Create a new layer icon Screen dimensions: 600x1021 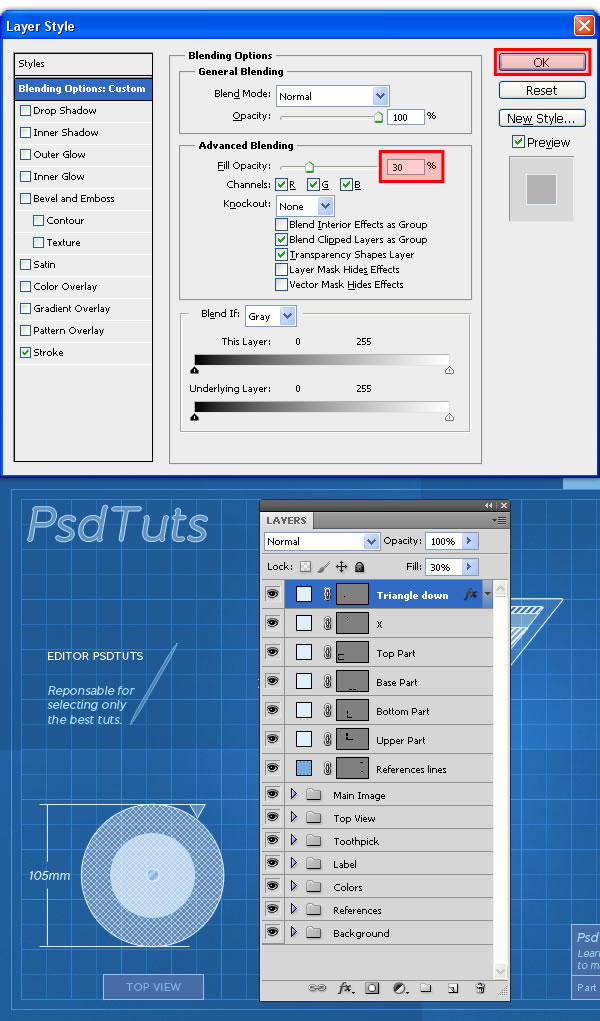tap(453, 988)
